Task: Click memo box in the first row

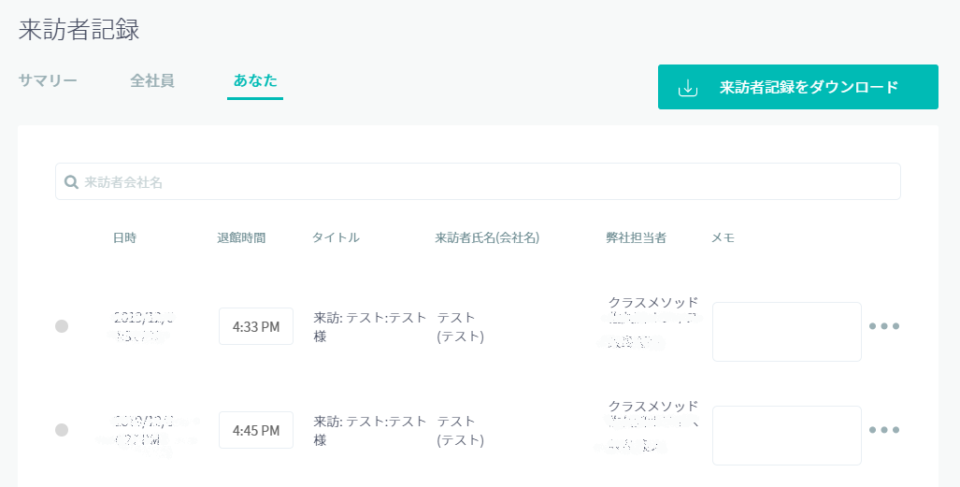Action: 786,331
